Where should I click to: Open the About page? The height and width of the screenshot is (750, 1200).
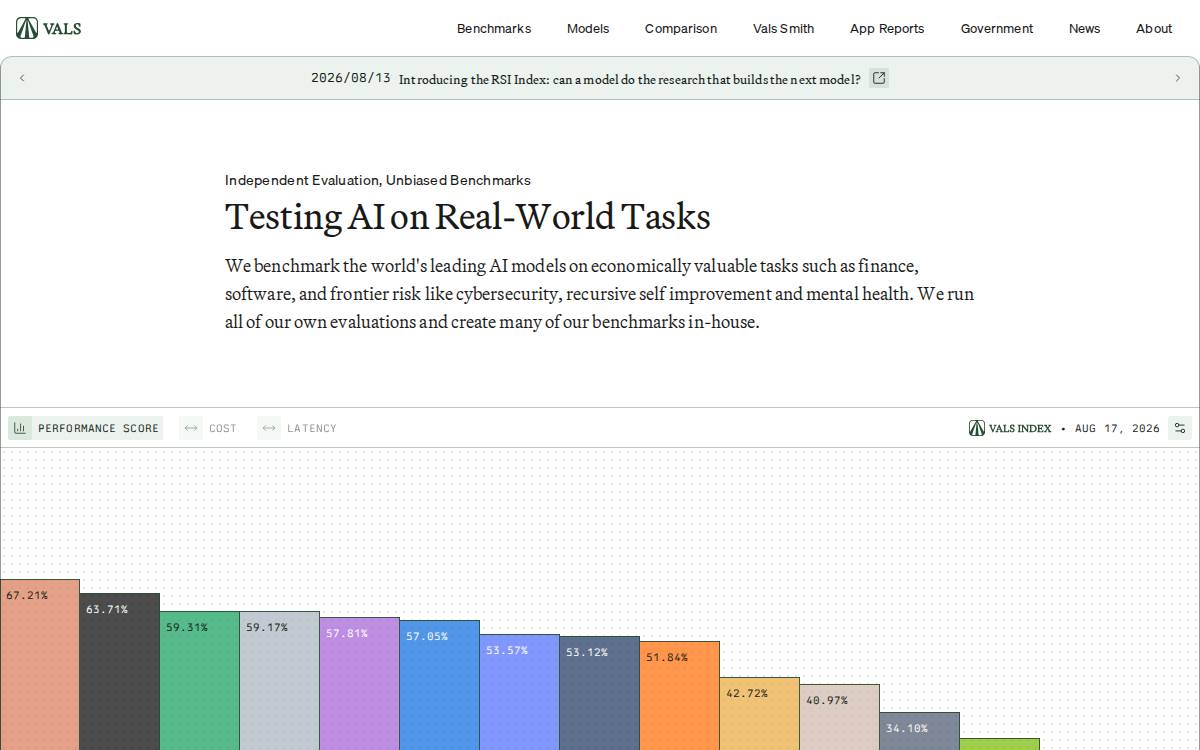(1154, 28)
